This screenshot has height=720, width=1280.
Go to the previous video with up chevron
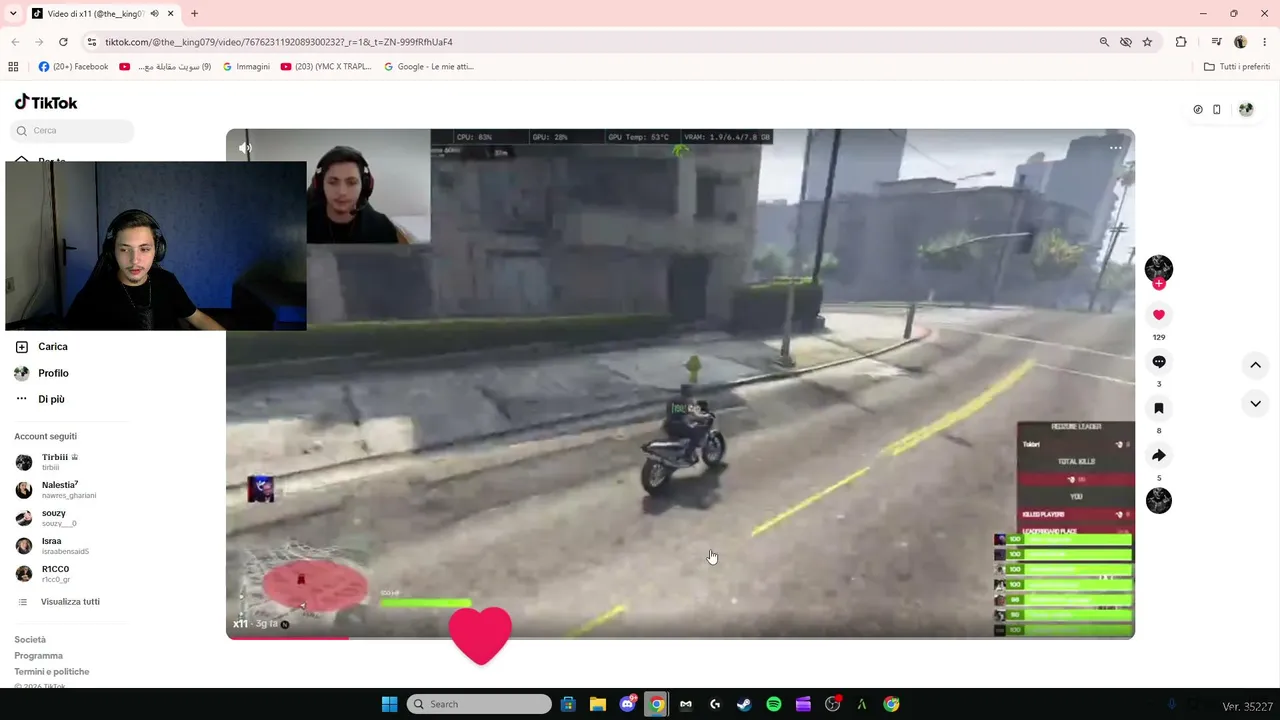pos(1255,365)
